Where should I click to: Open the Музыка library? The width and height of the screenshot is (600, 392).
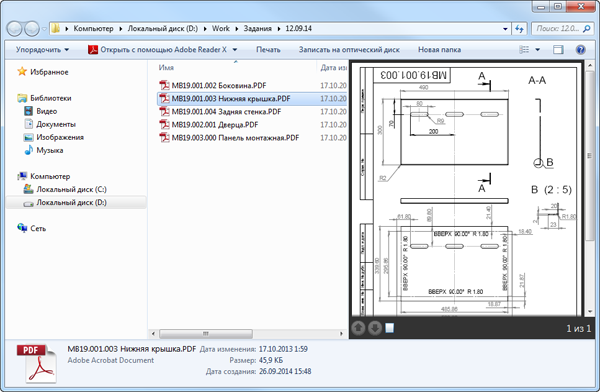50,150
